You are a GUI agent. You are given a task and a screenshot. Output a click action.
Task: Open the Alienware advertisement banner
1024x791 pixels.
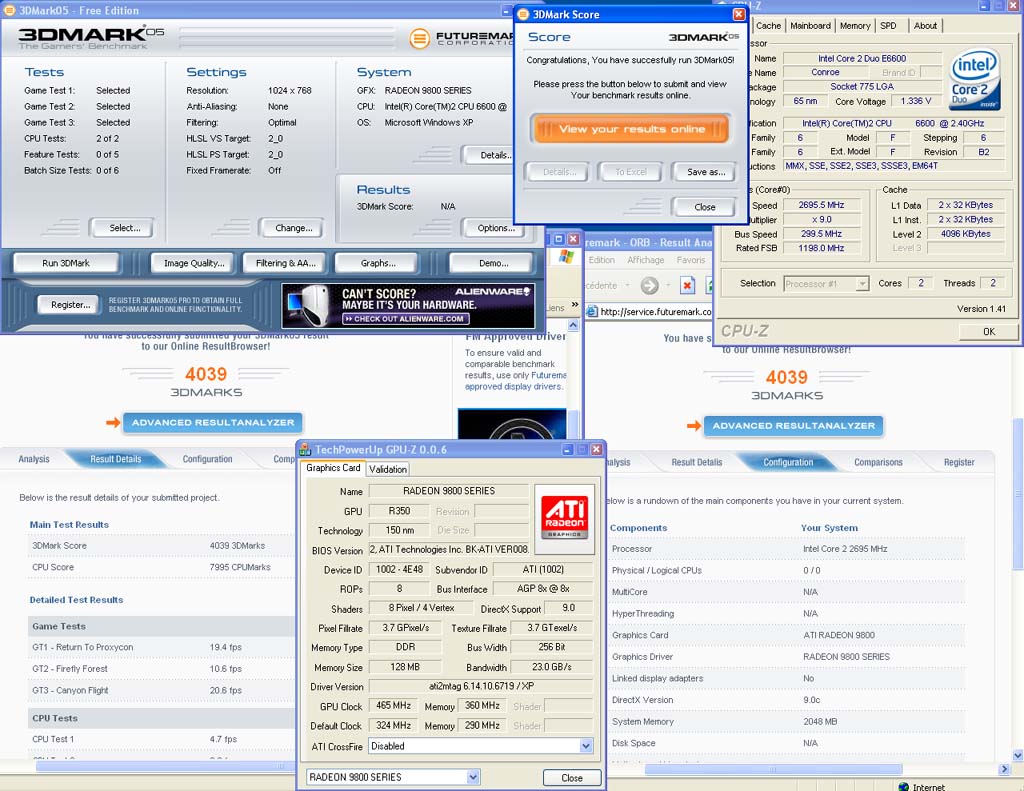pyautogui.click(x=408, y=305)
